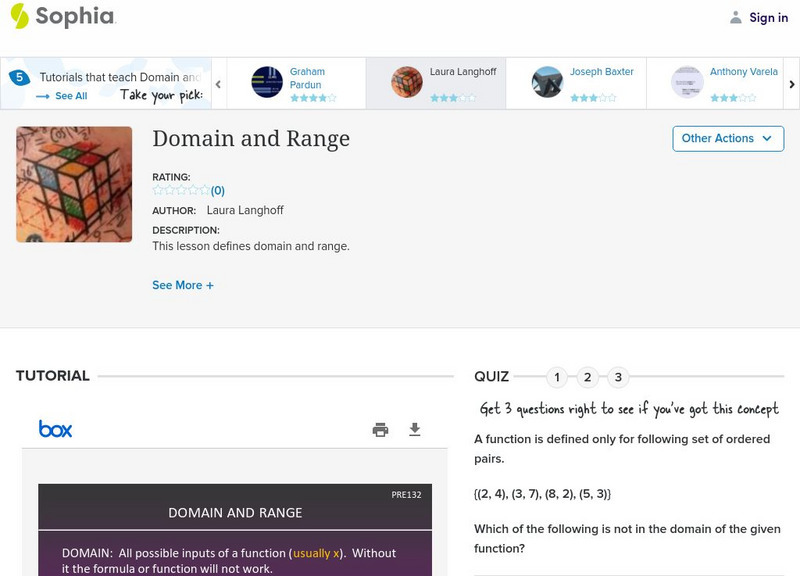Go to quiz question 1
The width and height of the screenshot is (800, 576).
(557, 377)
